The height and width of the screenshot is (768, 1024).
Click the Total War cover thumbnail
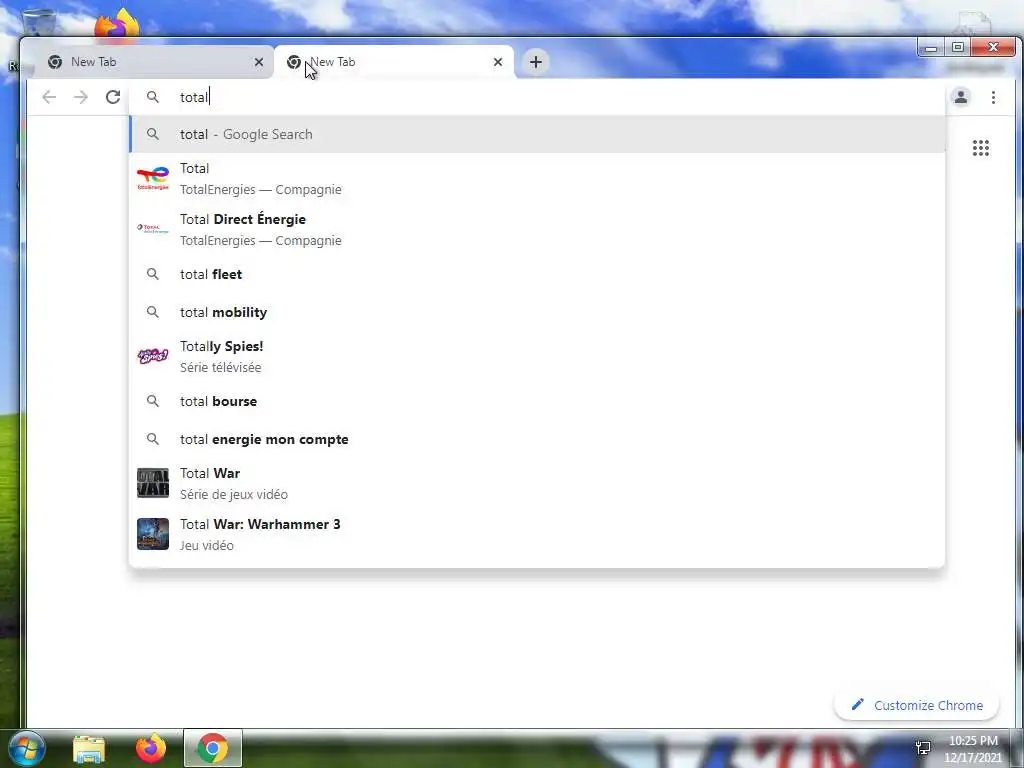pos(153,483)
